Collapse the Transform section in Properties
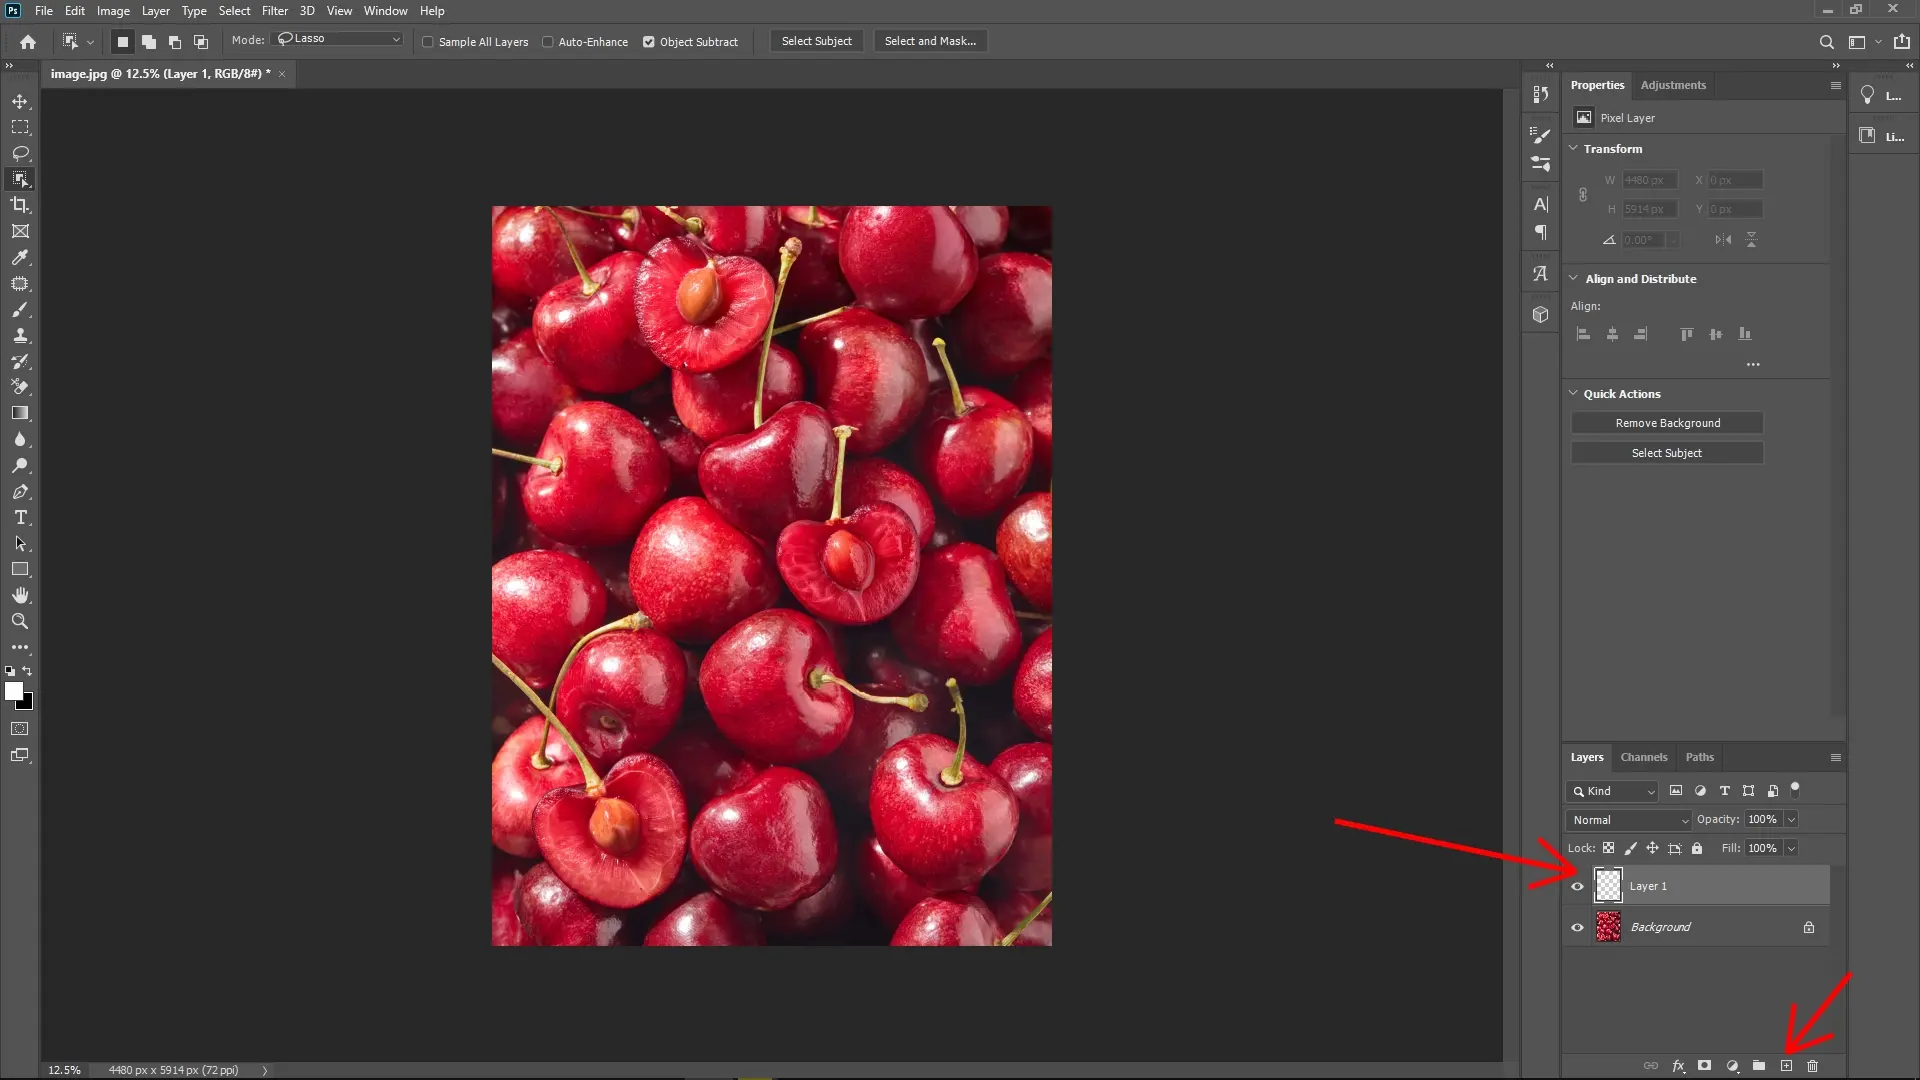Screen dimensions: 1920x1080 [1573, 148]
